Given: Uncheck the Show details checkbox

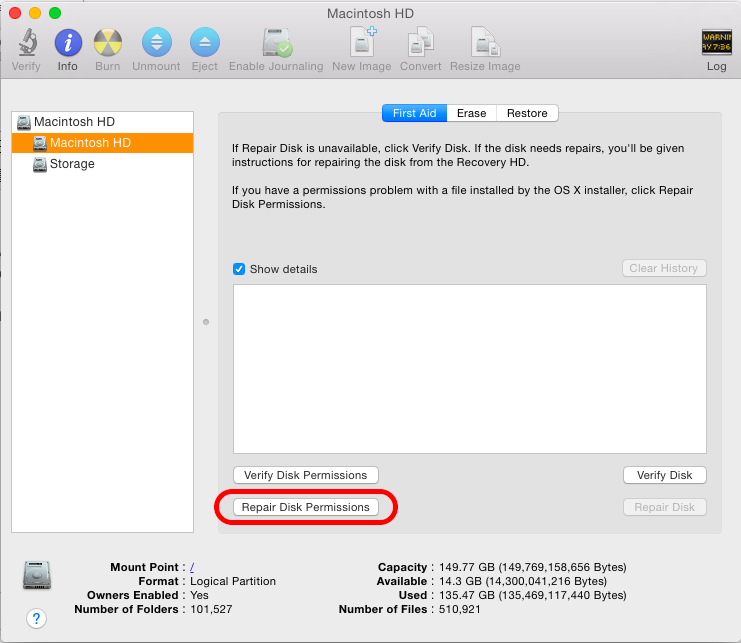Looking at the screenshot, I should pyautogui.click(x=239, y=269).
